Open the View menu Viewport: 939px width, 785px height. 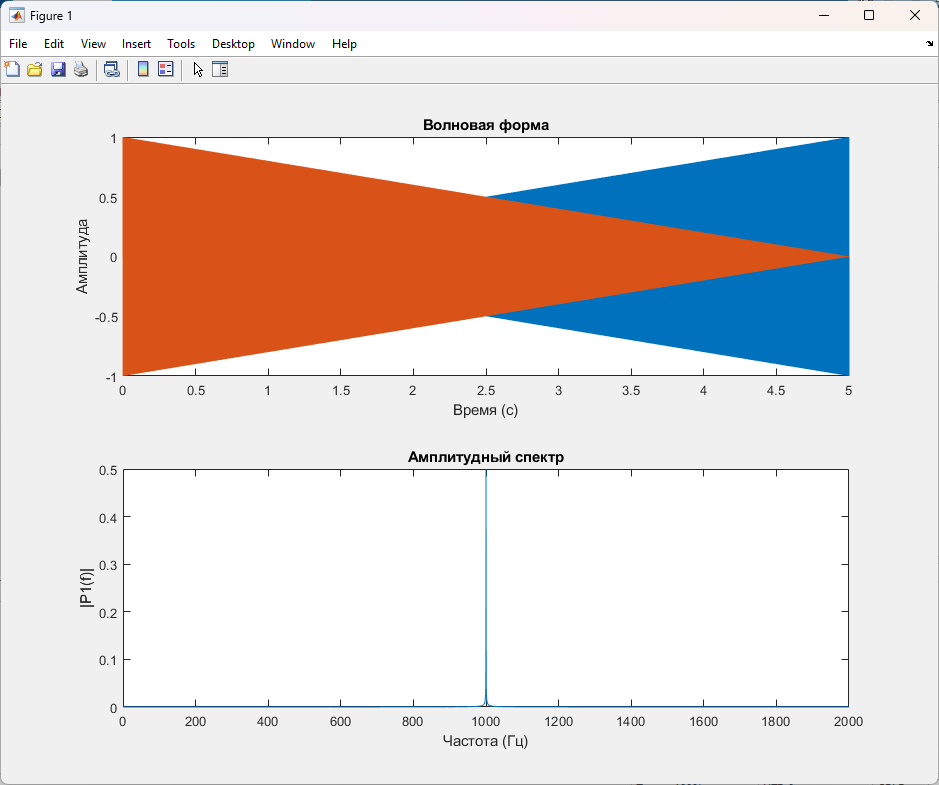[x=93, y=44]
